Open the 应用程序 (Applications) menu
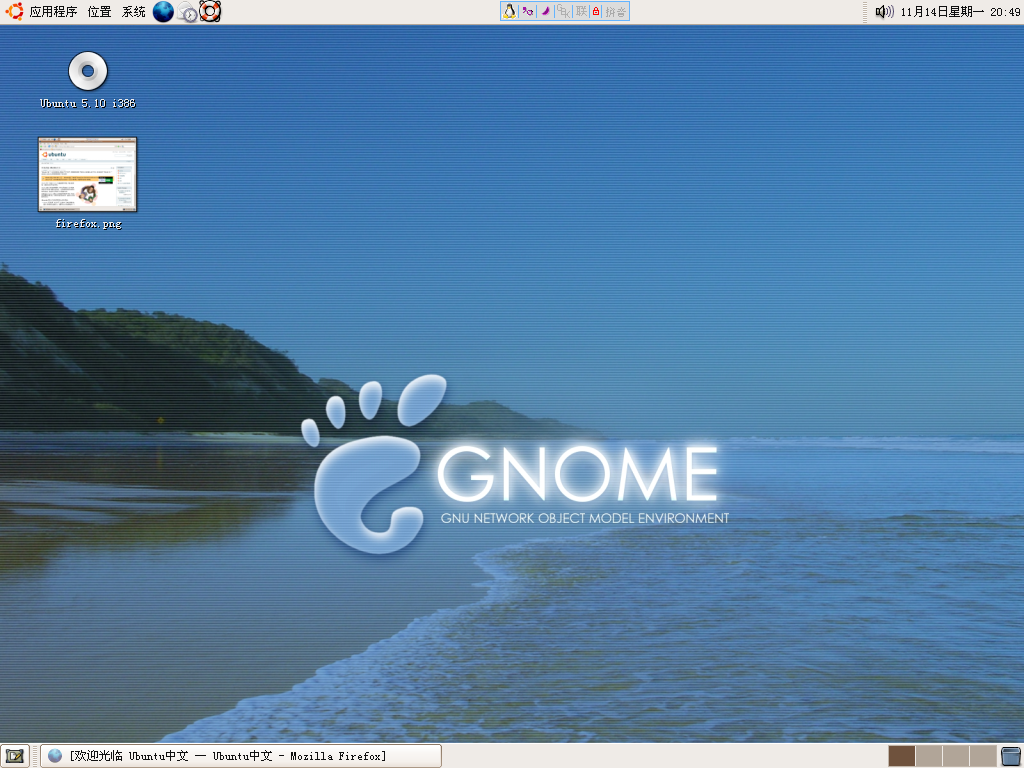Viewport: 1024px width, 768px height. click(x=53, y=12)
